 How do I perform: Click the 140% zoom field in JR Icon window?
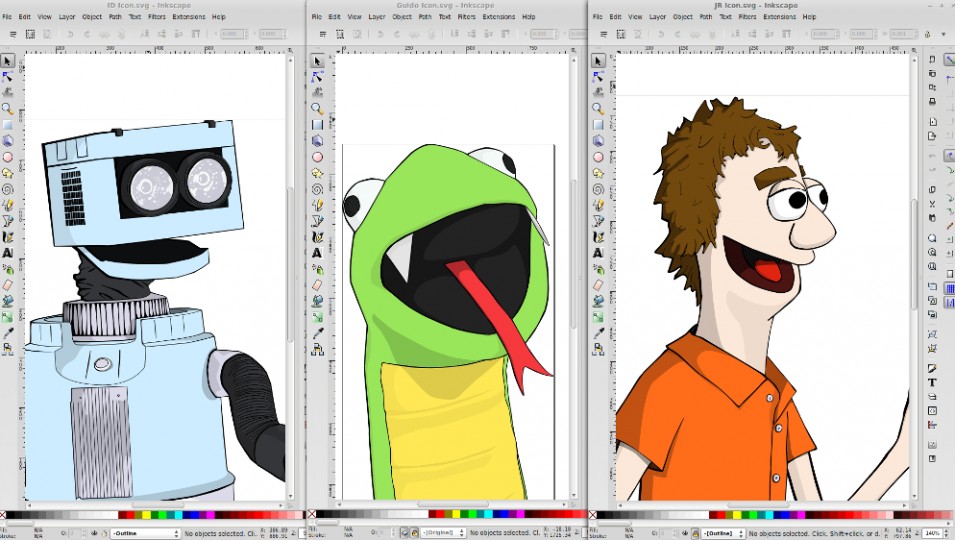[932, 533]
